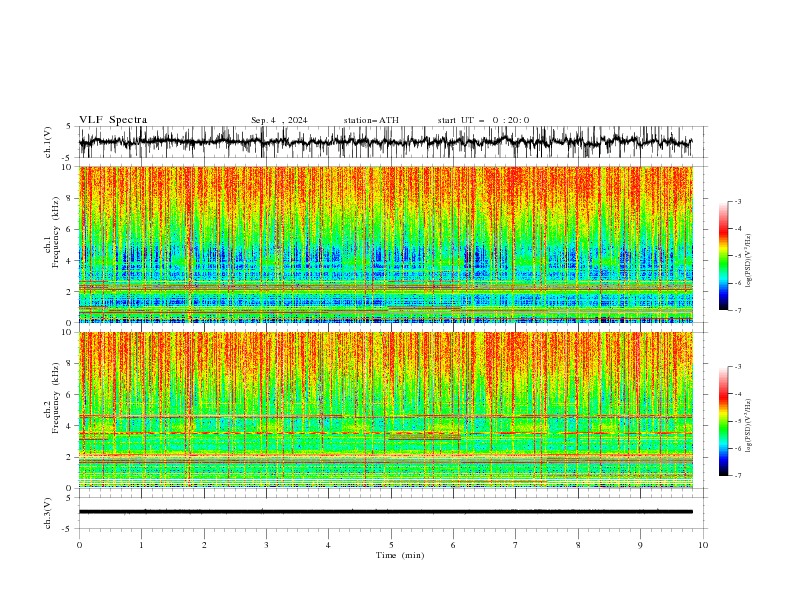792x612 pixels.
Task: Click the "ch.1(V)" waveform axis label
Action: click(48, 142)
